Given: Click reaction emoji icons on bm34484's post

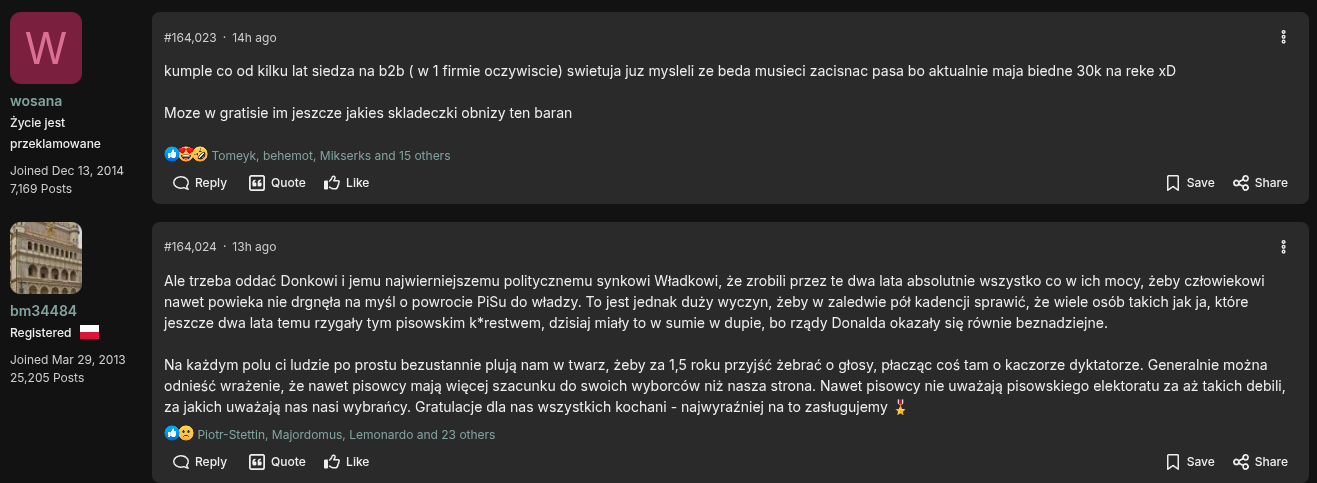Looking at the screenshot, I should pos(179,434).
